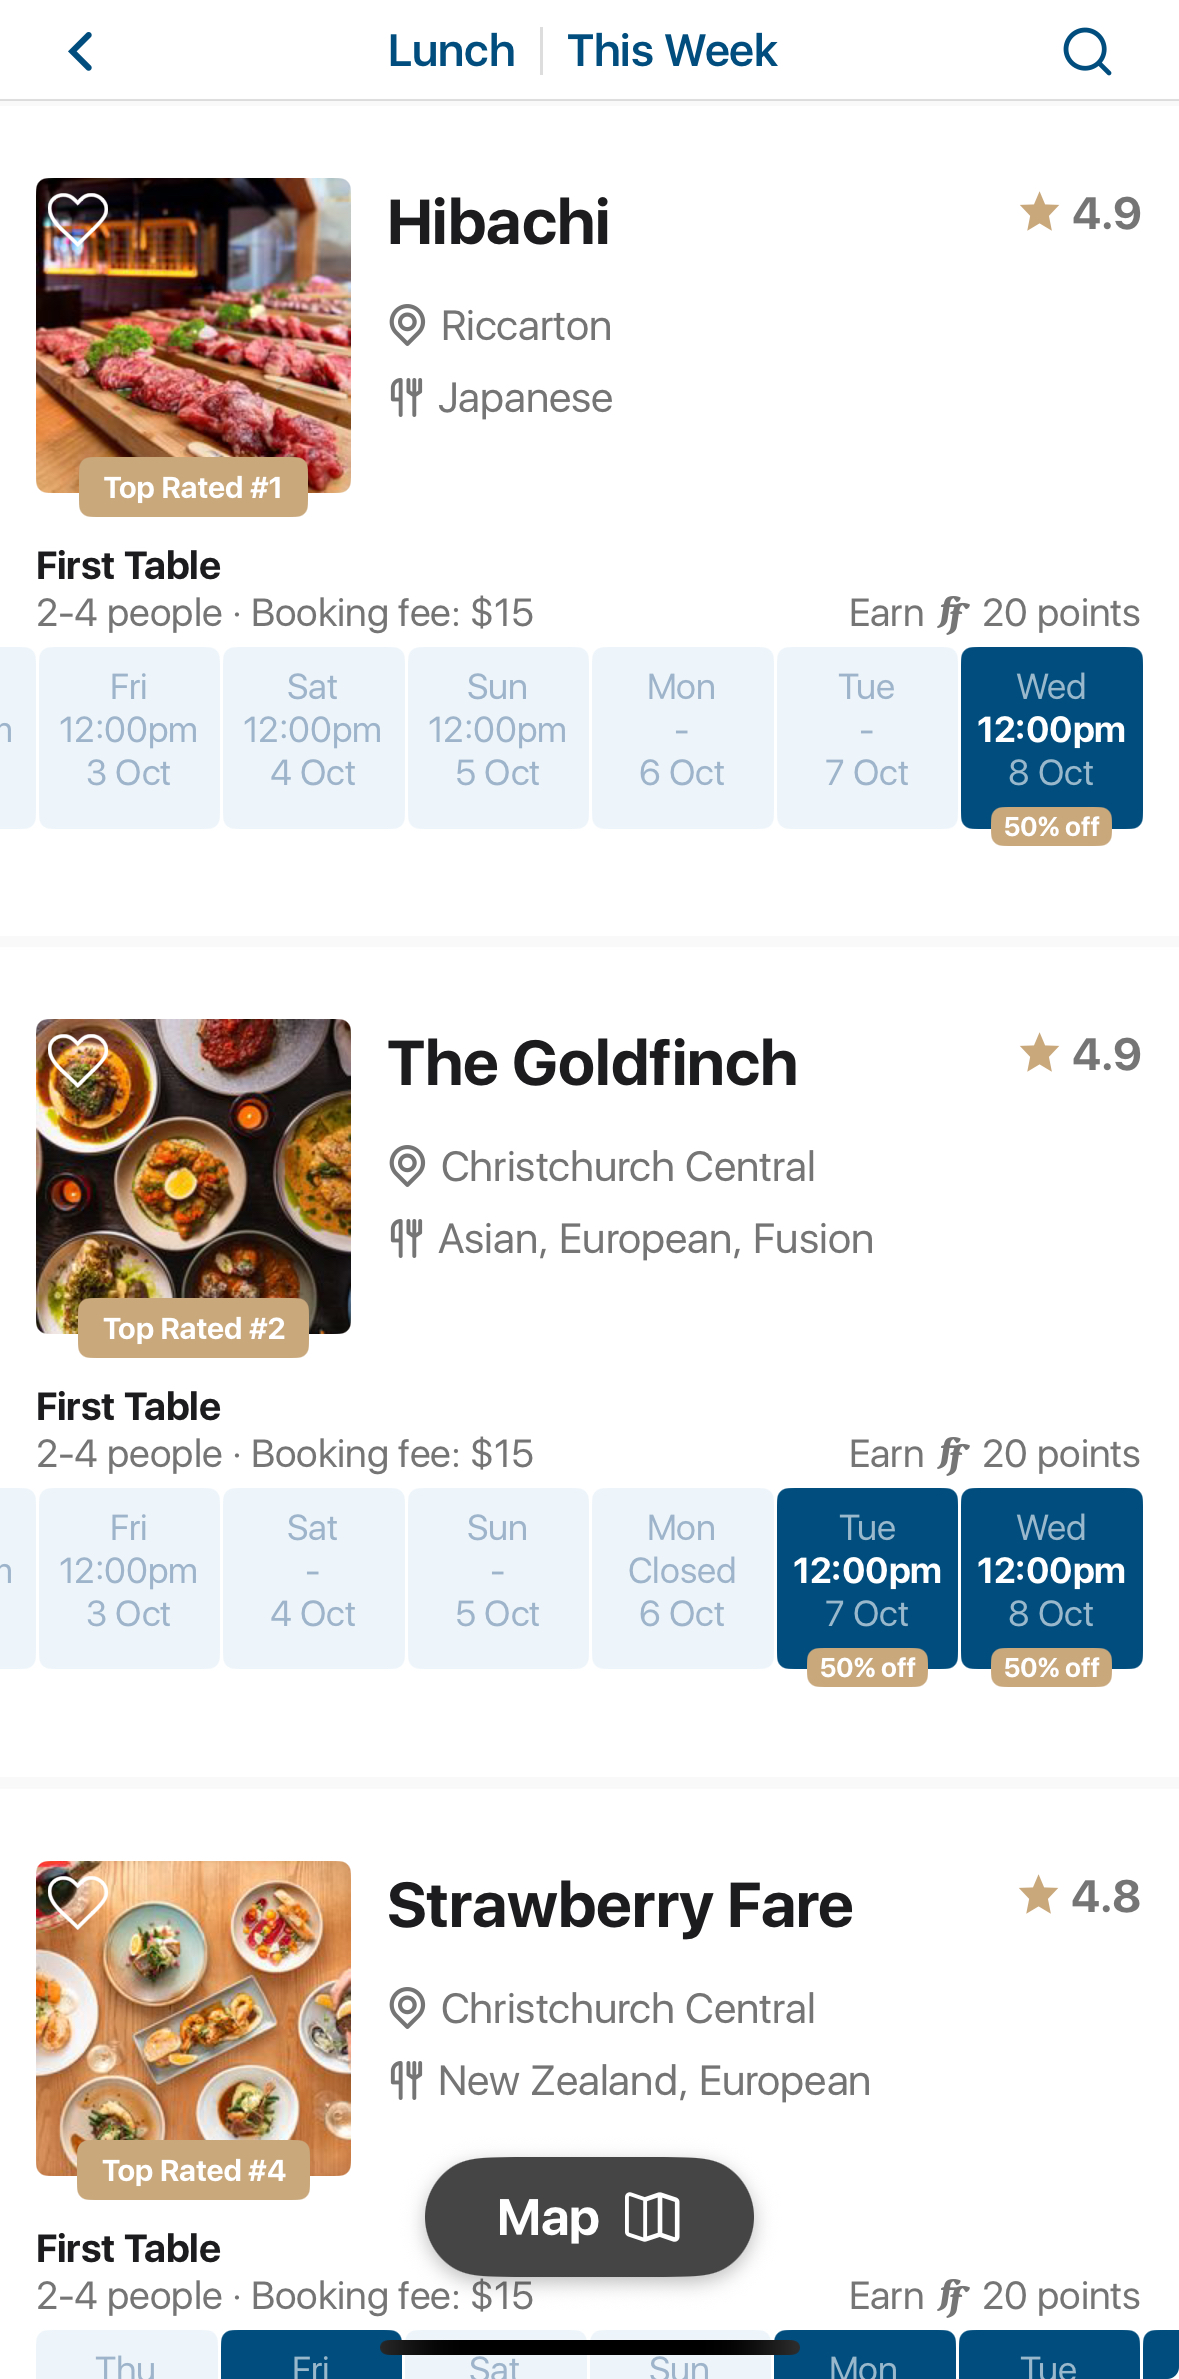Toggle The Goldfinch favorite heart
Image resolution: width=1179 pixels, height=2379 pixels.
78,1058
